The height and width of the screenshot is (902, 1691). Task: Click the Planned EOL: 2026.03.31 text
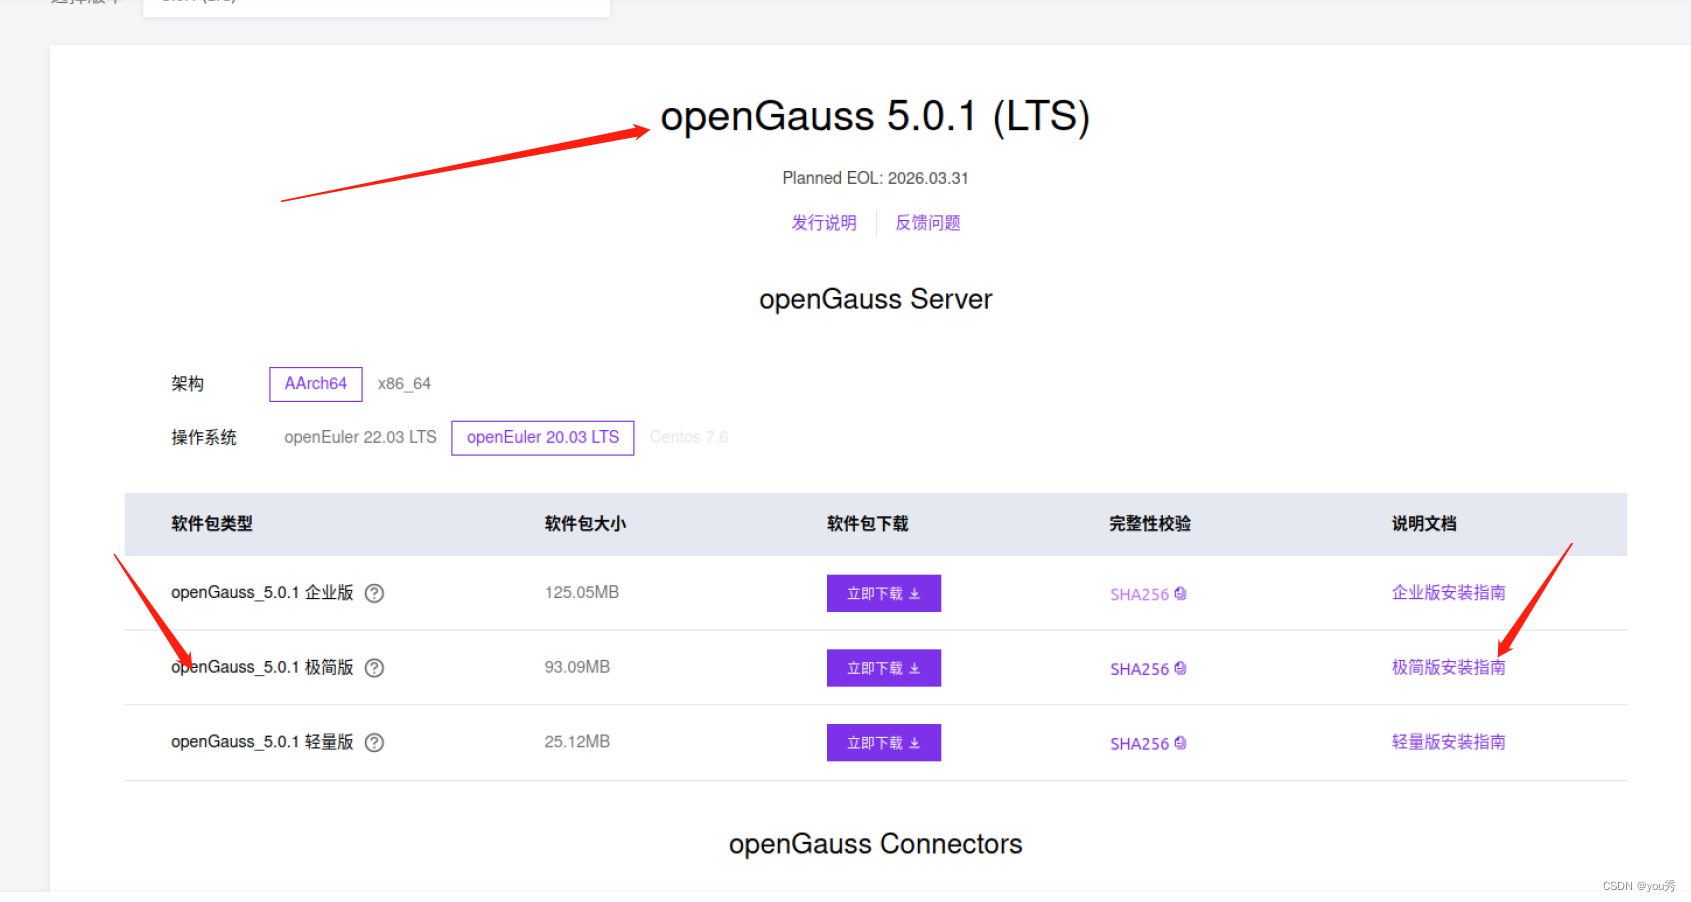pos(875,178)
